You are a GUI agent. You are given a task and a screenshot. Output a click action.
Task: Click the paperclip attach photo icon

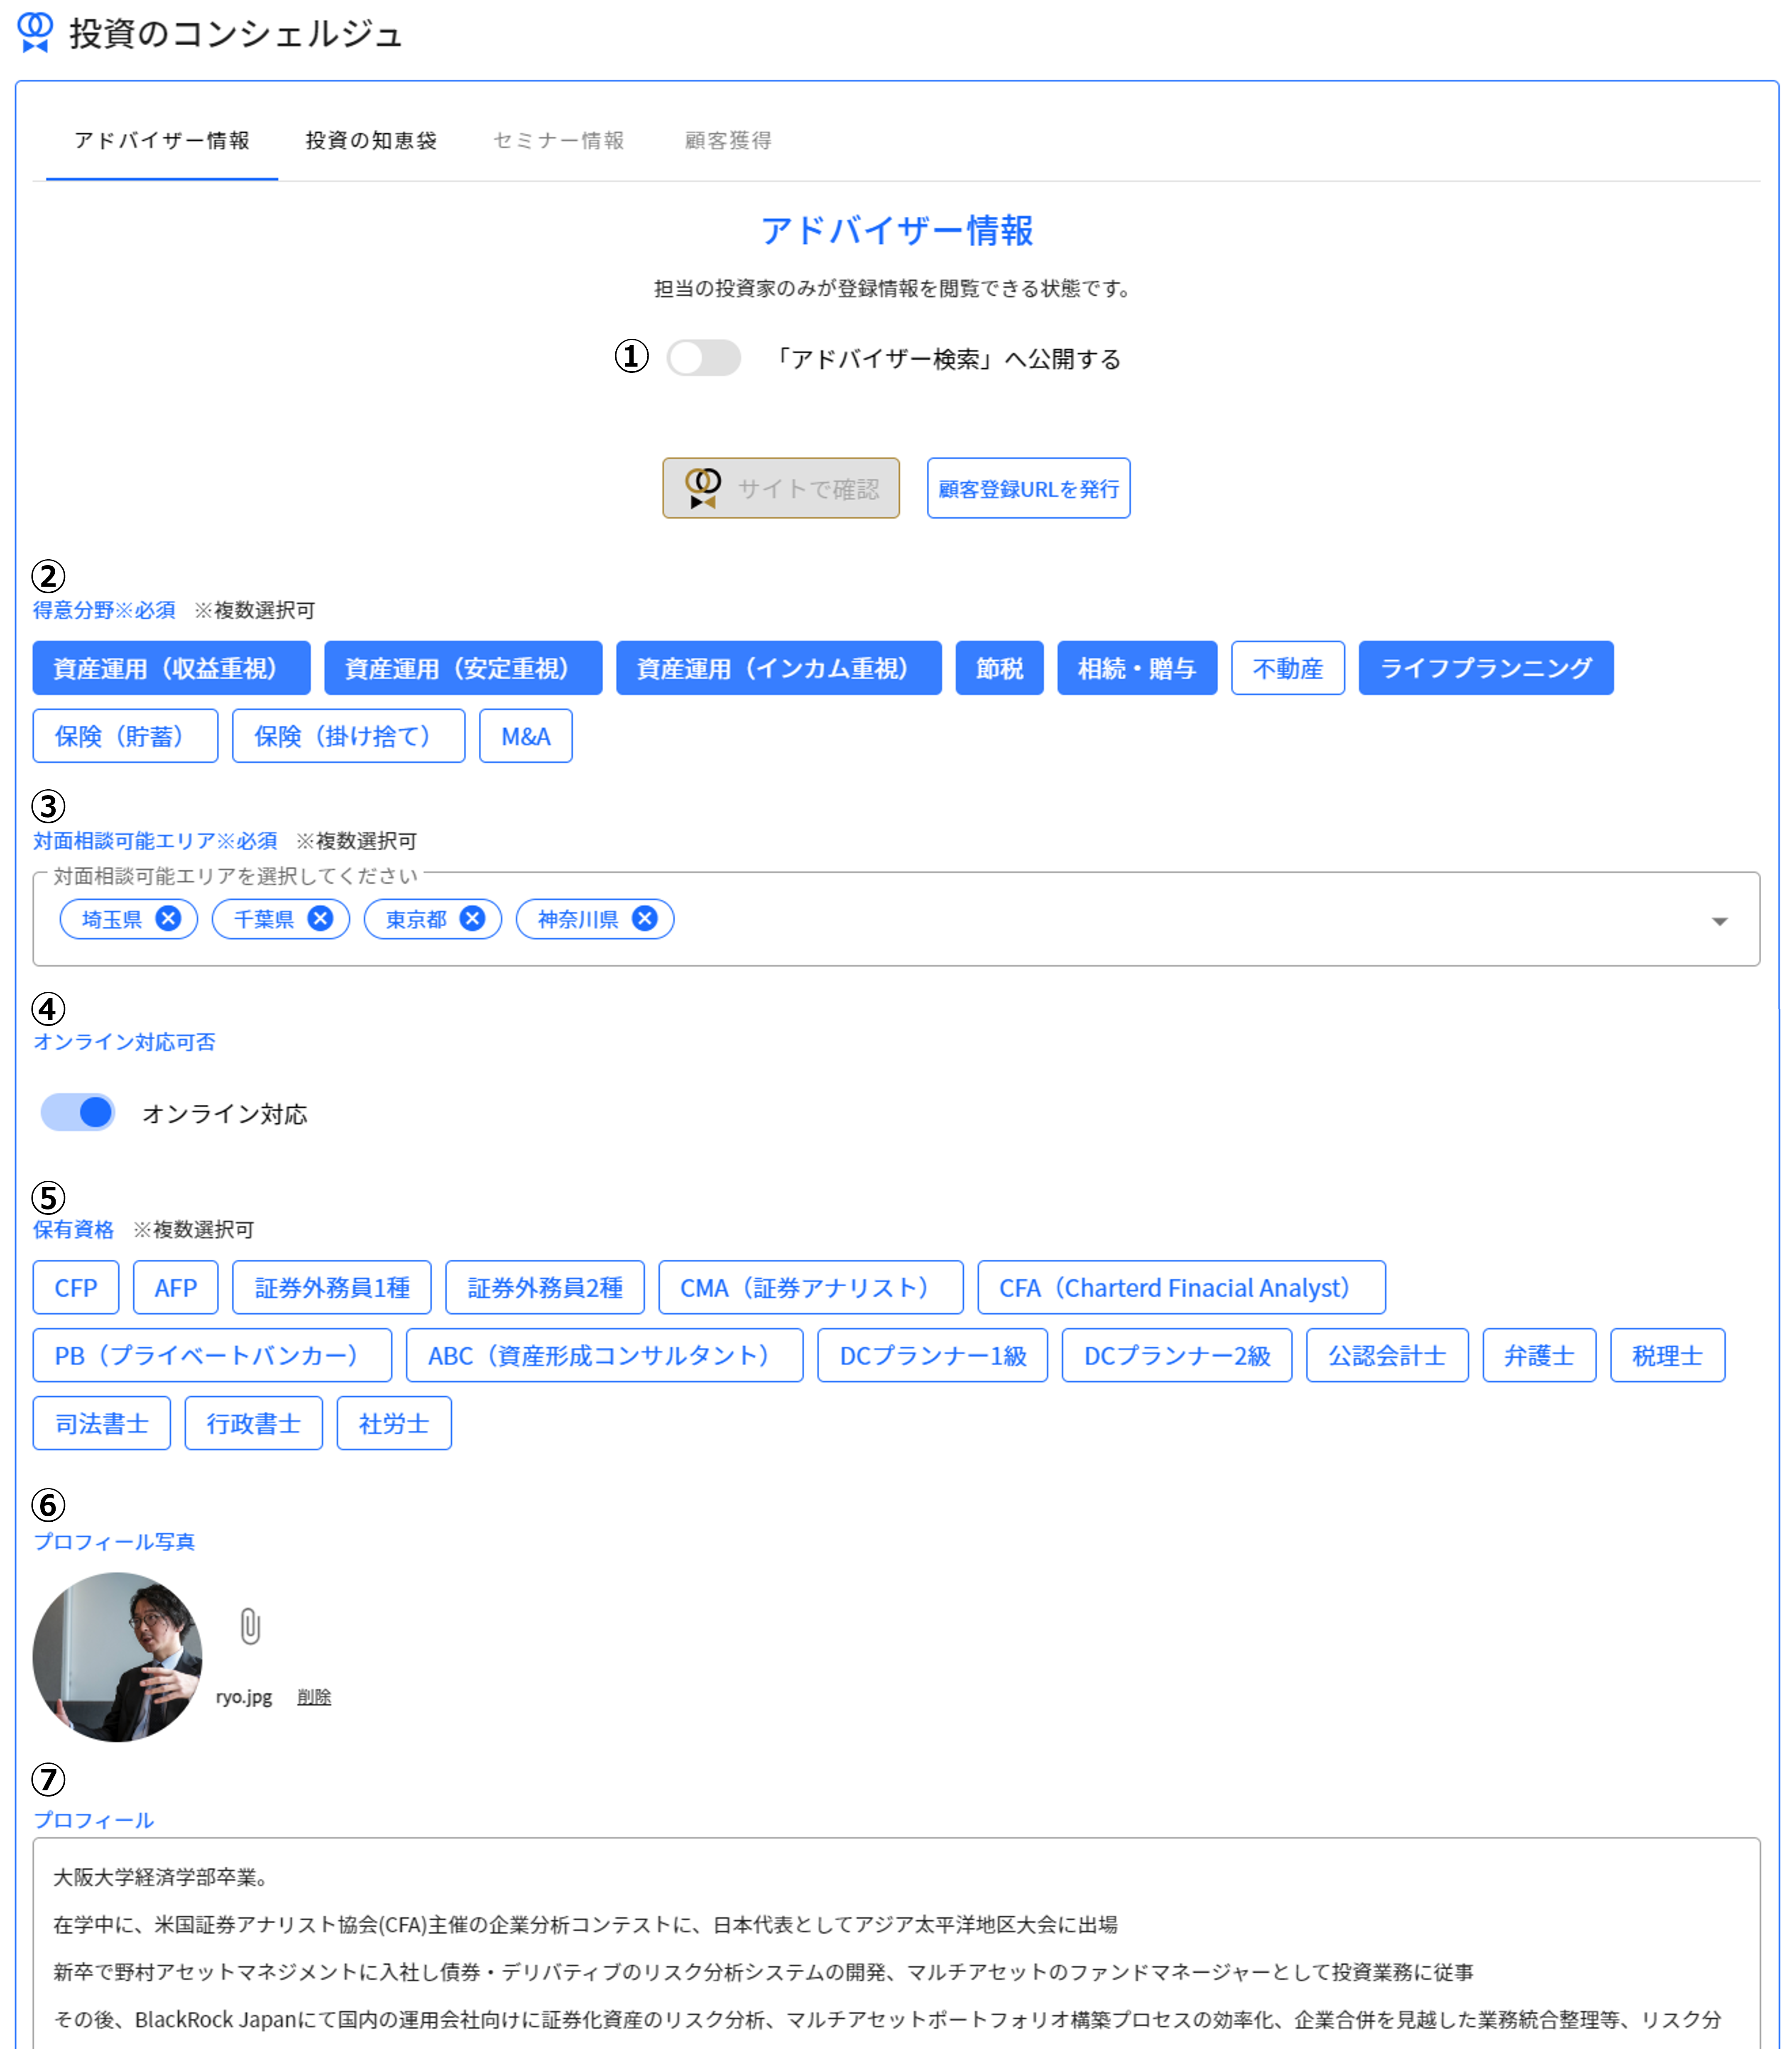pos(250,1626)
